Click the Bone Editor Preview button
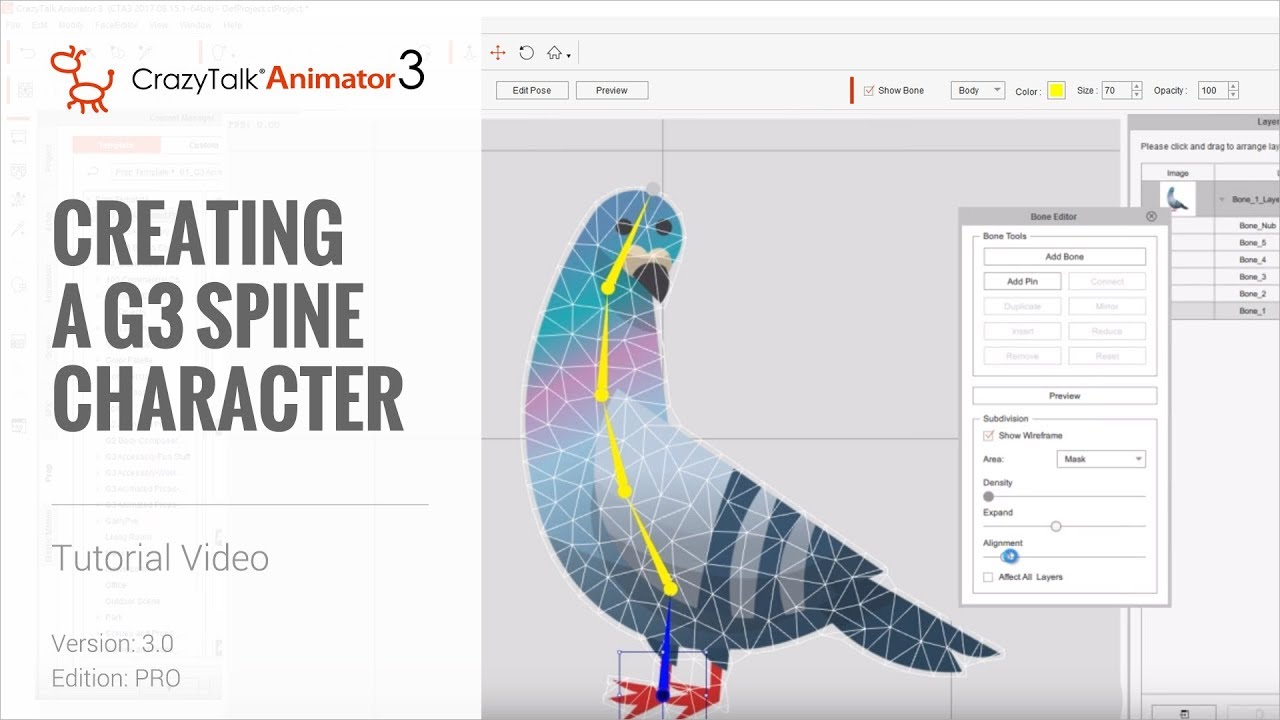 (x=1064, y=396)
